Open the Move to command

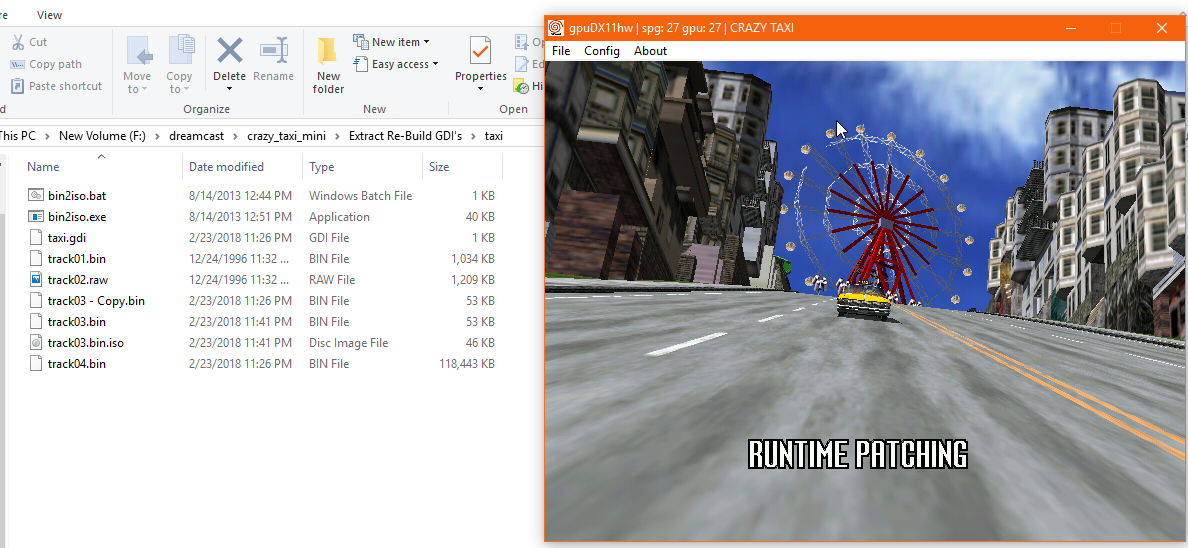pyautogui.click(x=137, y=65)
